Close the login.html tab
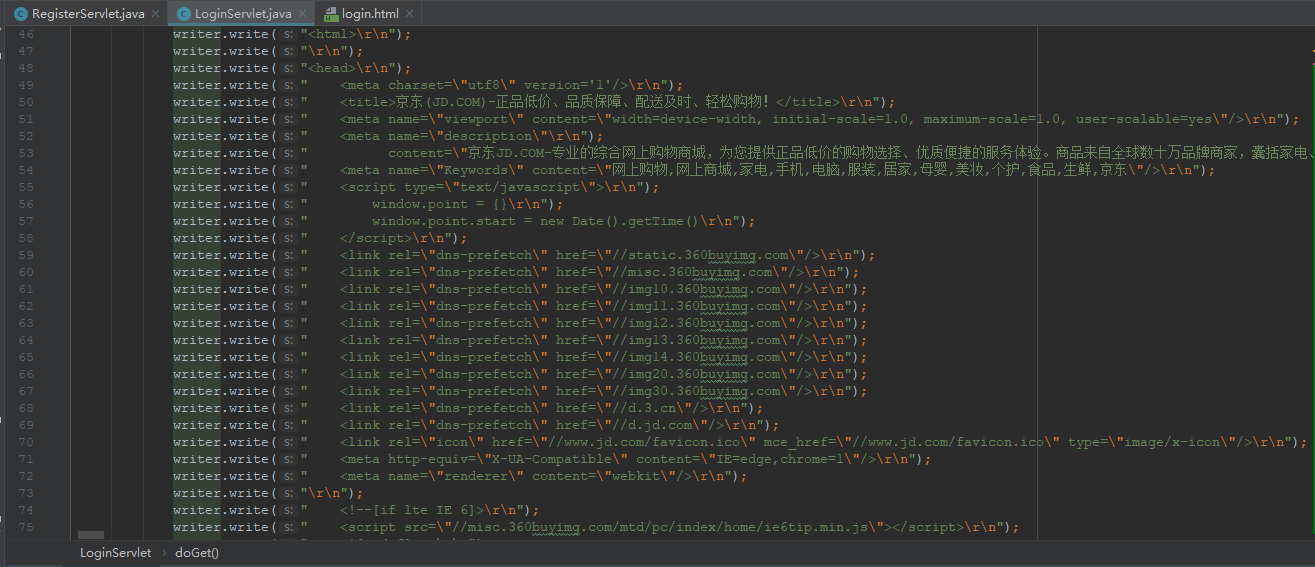The height and width of the screenshot is (567, 1315). (409, 14)
